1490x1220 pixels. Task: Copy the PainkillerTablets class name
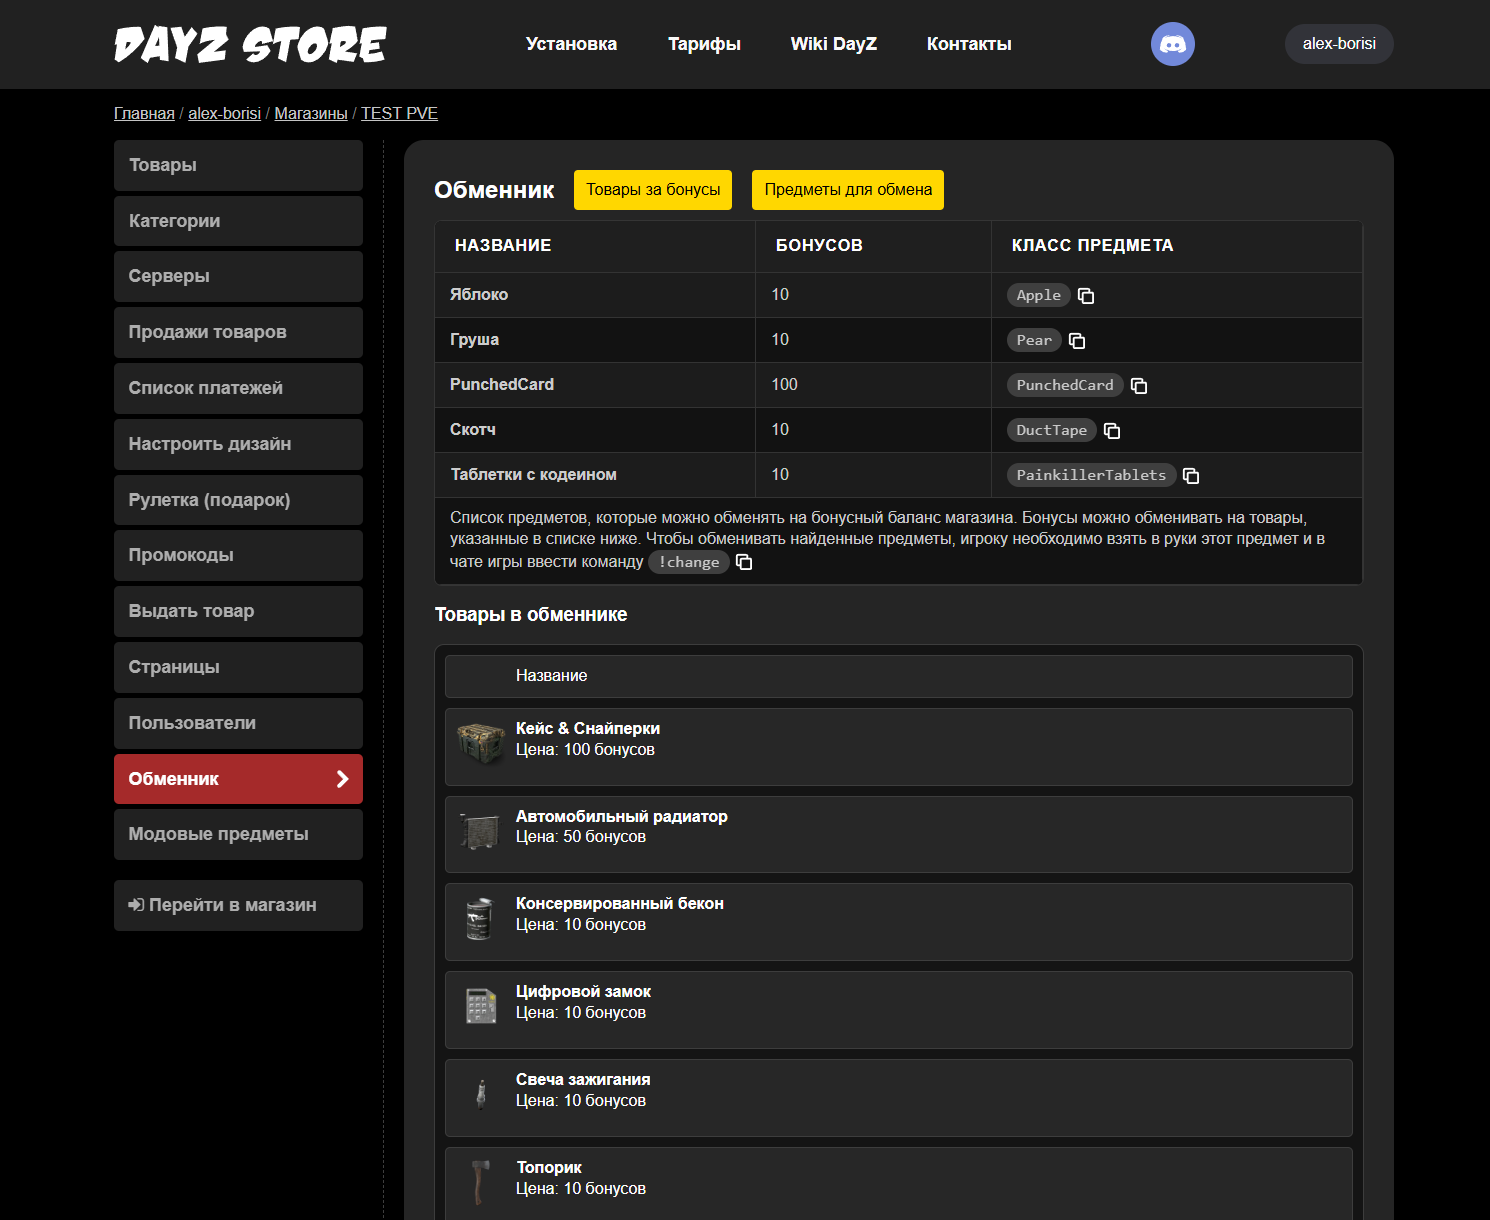(x=1191, y=476)
